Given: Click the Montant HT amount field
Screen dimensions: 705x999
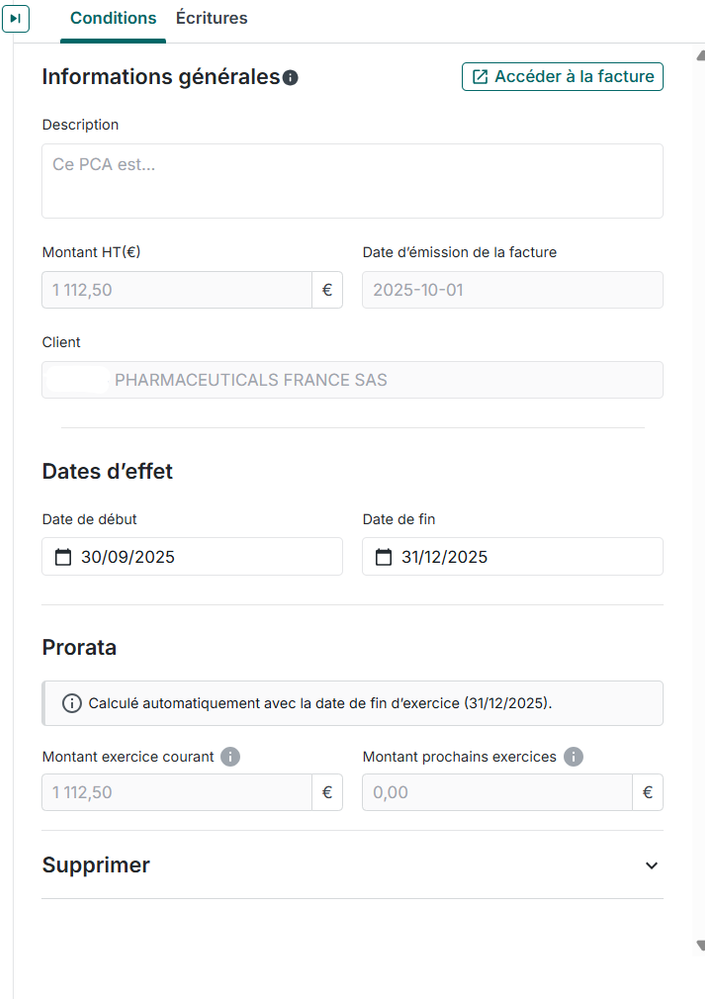Looking at the screenshot, I should (177, 290).
